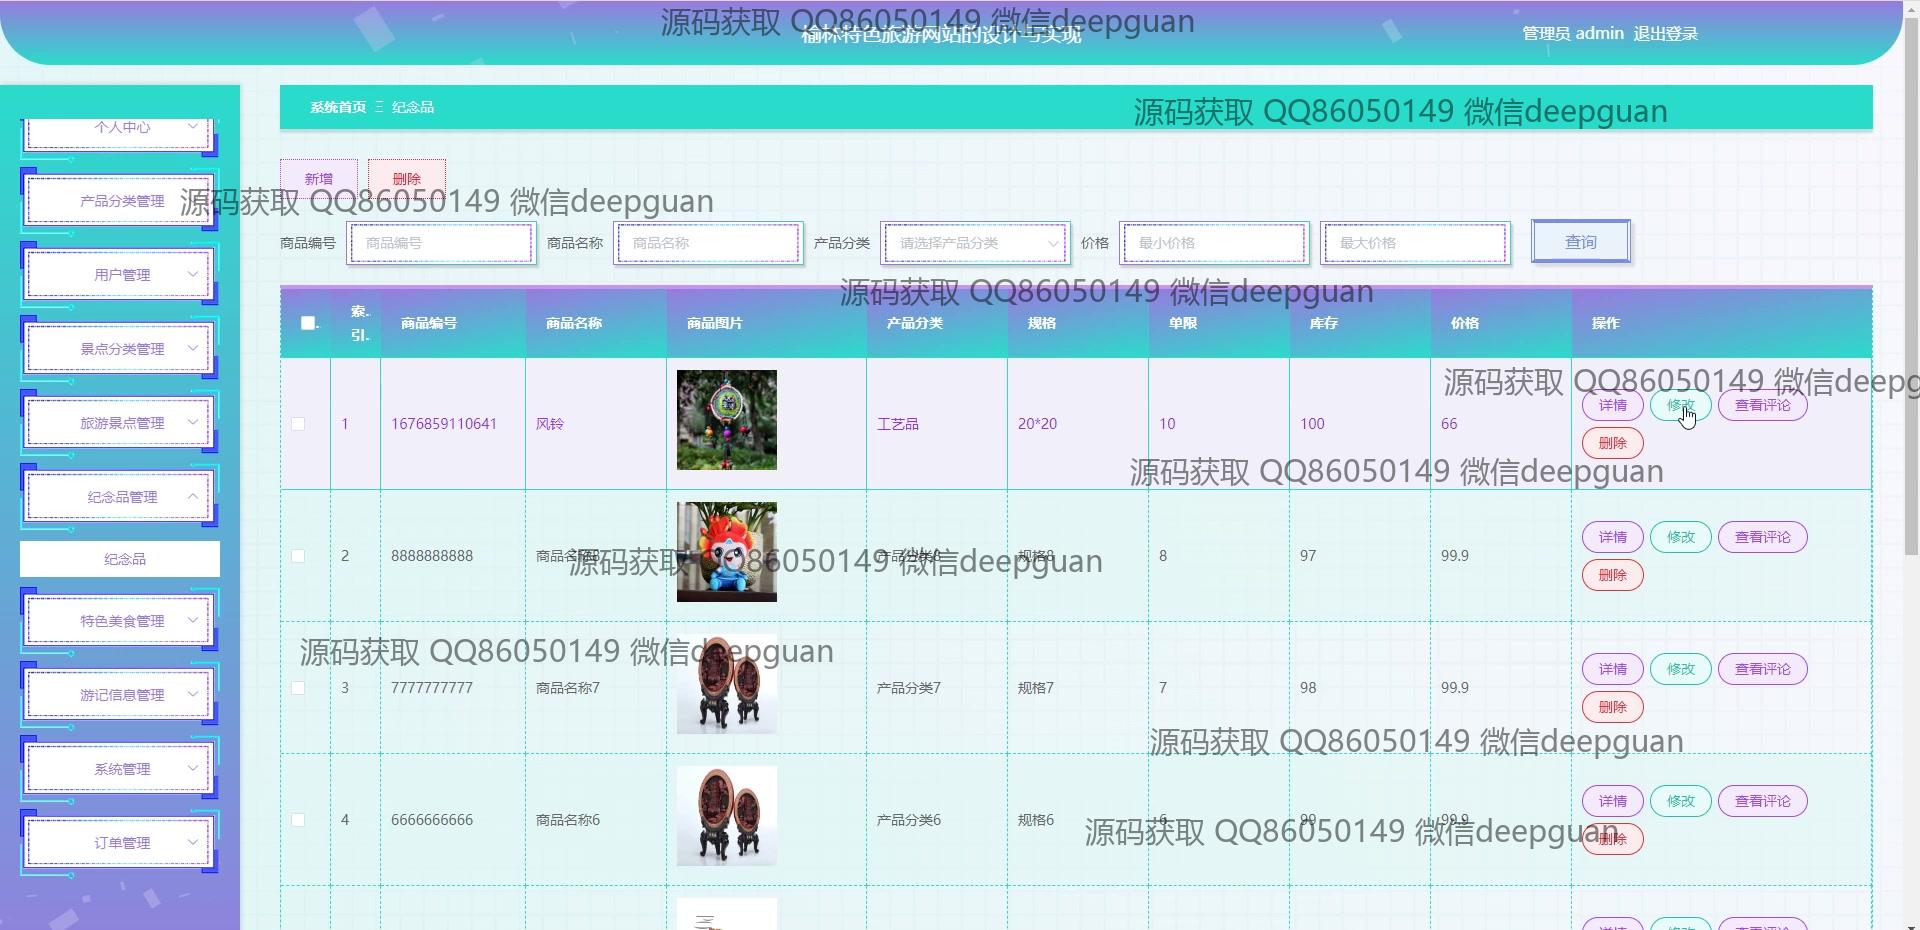Expand the 游记信息管理 sidebar menu
The image size is (1920, 930).
click(120, 695)
